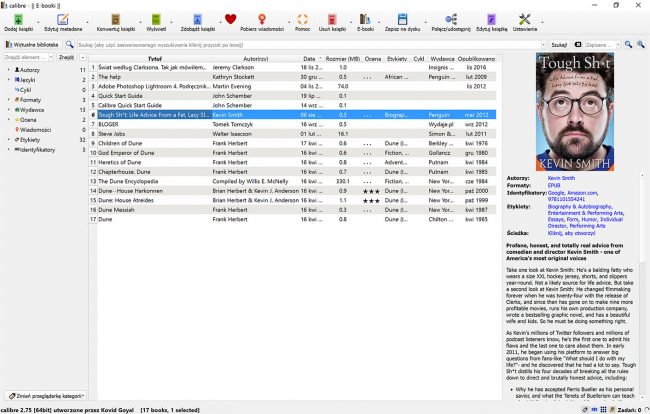Click the Połącz/udostępnij icon

tap(451, 19)
